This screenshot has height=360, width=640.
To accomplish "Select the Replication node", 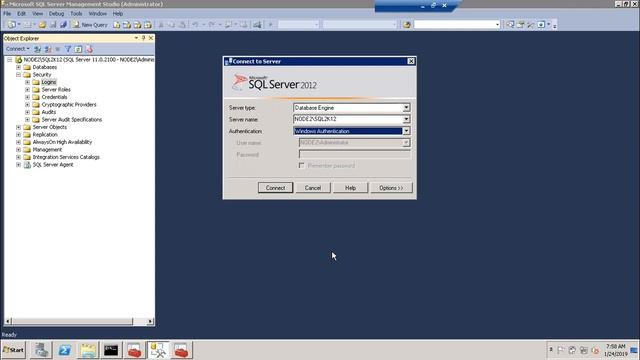I will click(x=45, y=135).
